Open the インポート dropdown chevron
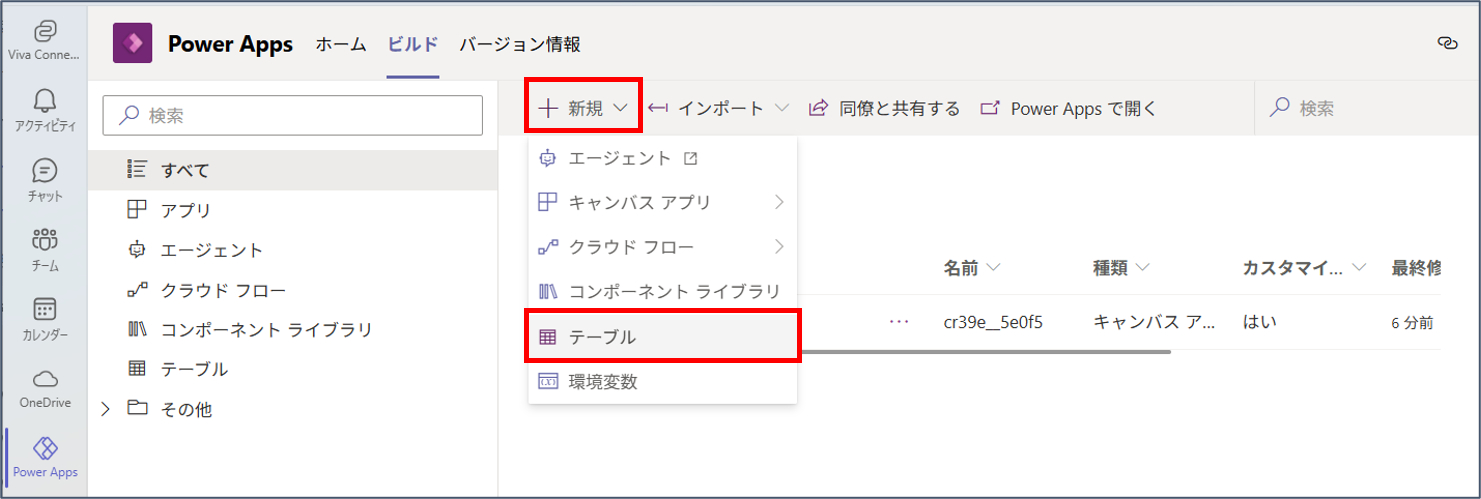This screenshot has width=1481, height=499. (781, 109)
